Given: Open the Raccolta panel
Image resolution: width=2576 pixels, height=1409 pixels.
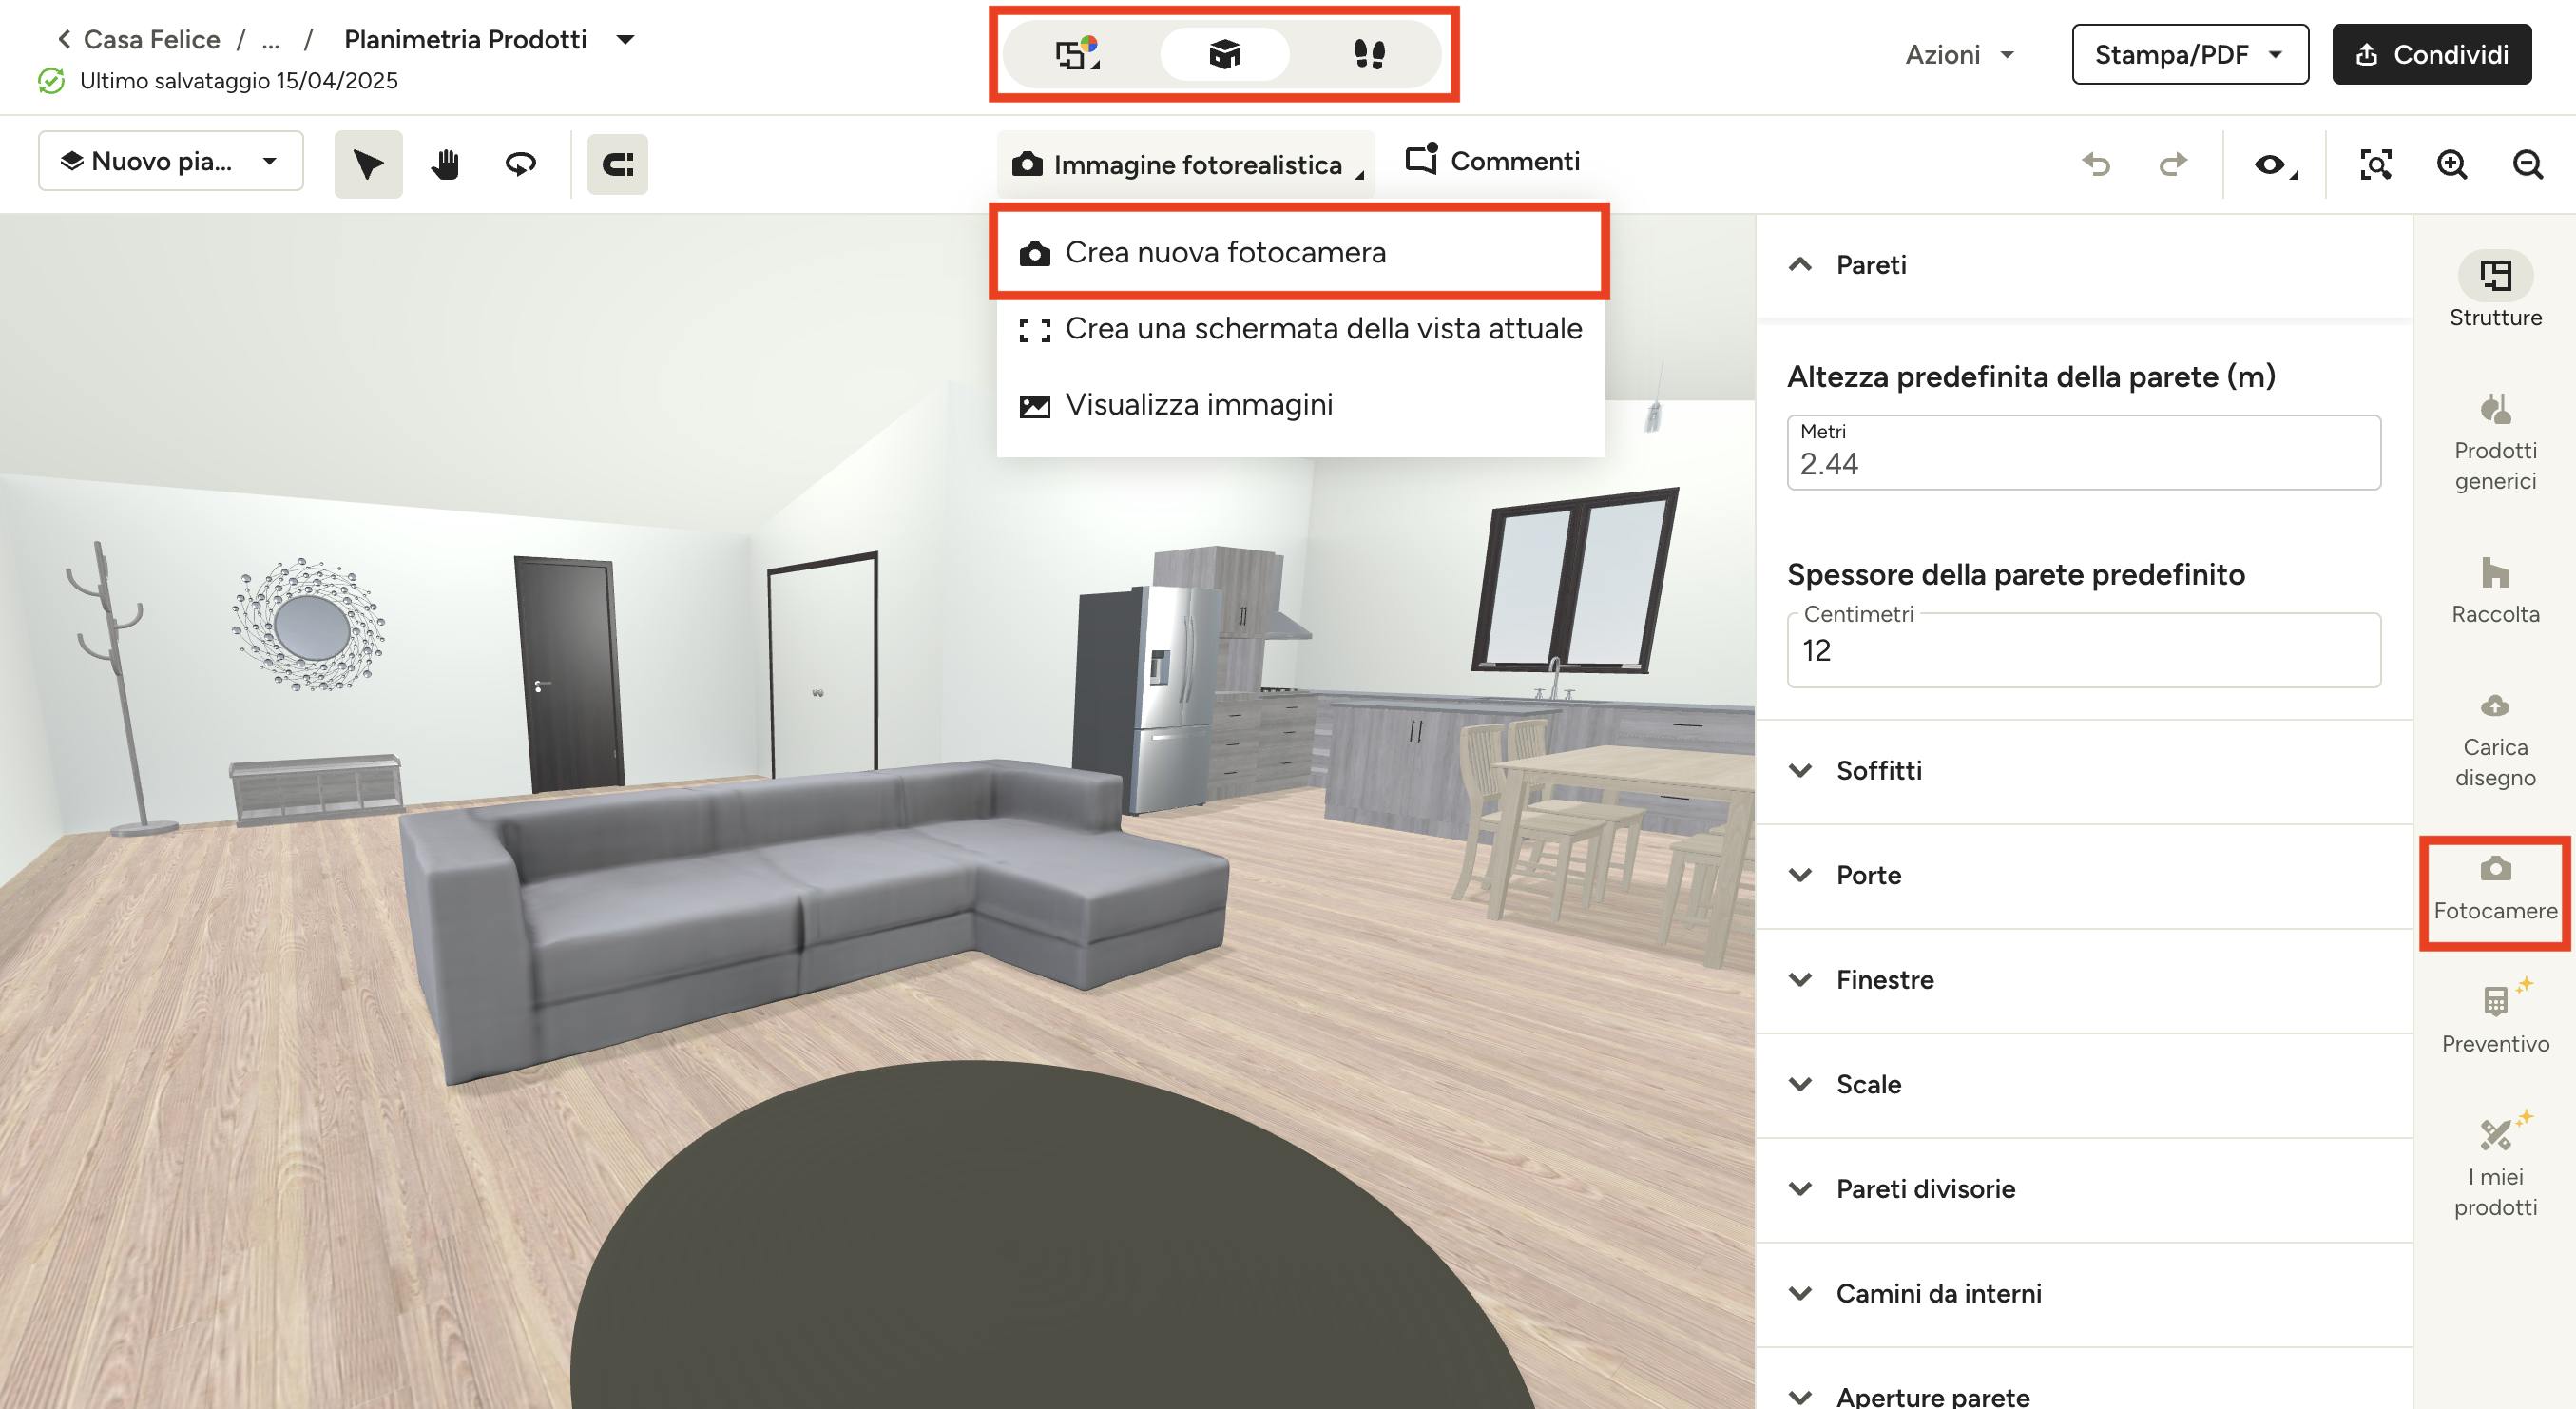Looking at the screenshot, I should [x=2495, y=591].
